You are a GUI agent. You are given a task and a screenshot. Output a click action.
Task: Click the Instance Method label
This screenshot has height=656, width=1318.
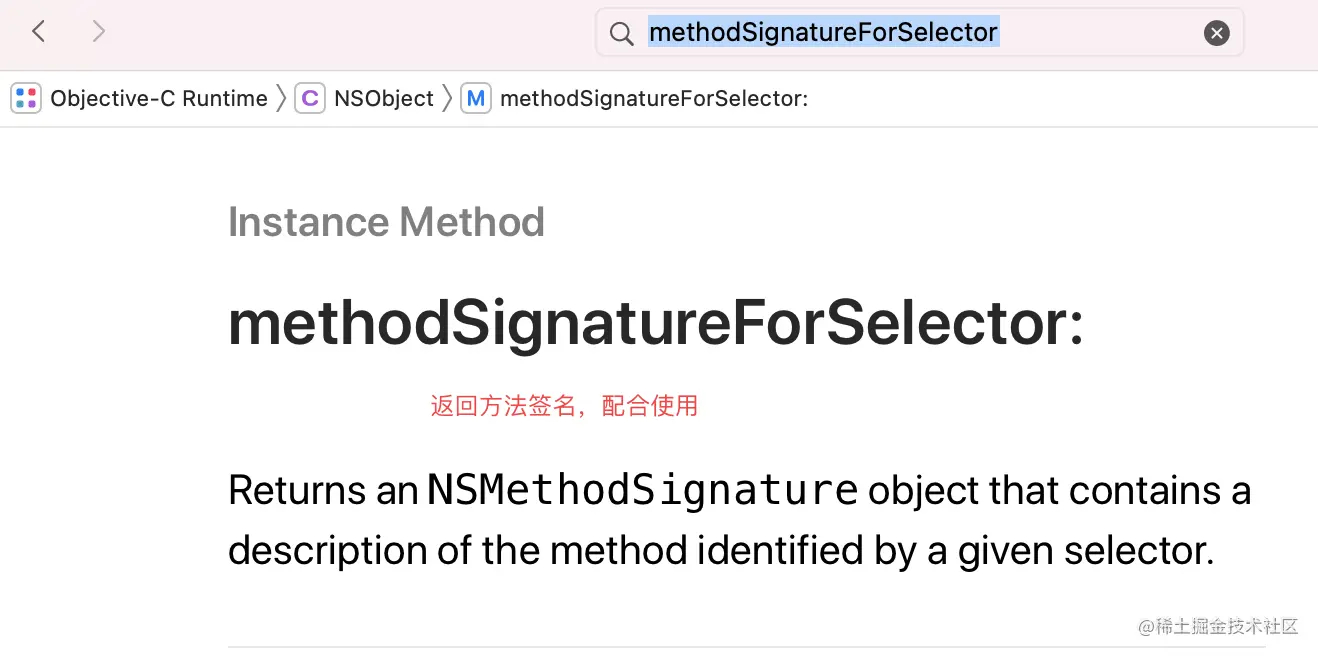click(x=386, y=221)
